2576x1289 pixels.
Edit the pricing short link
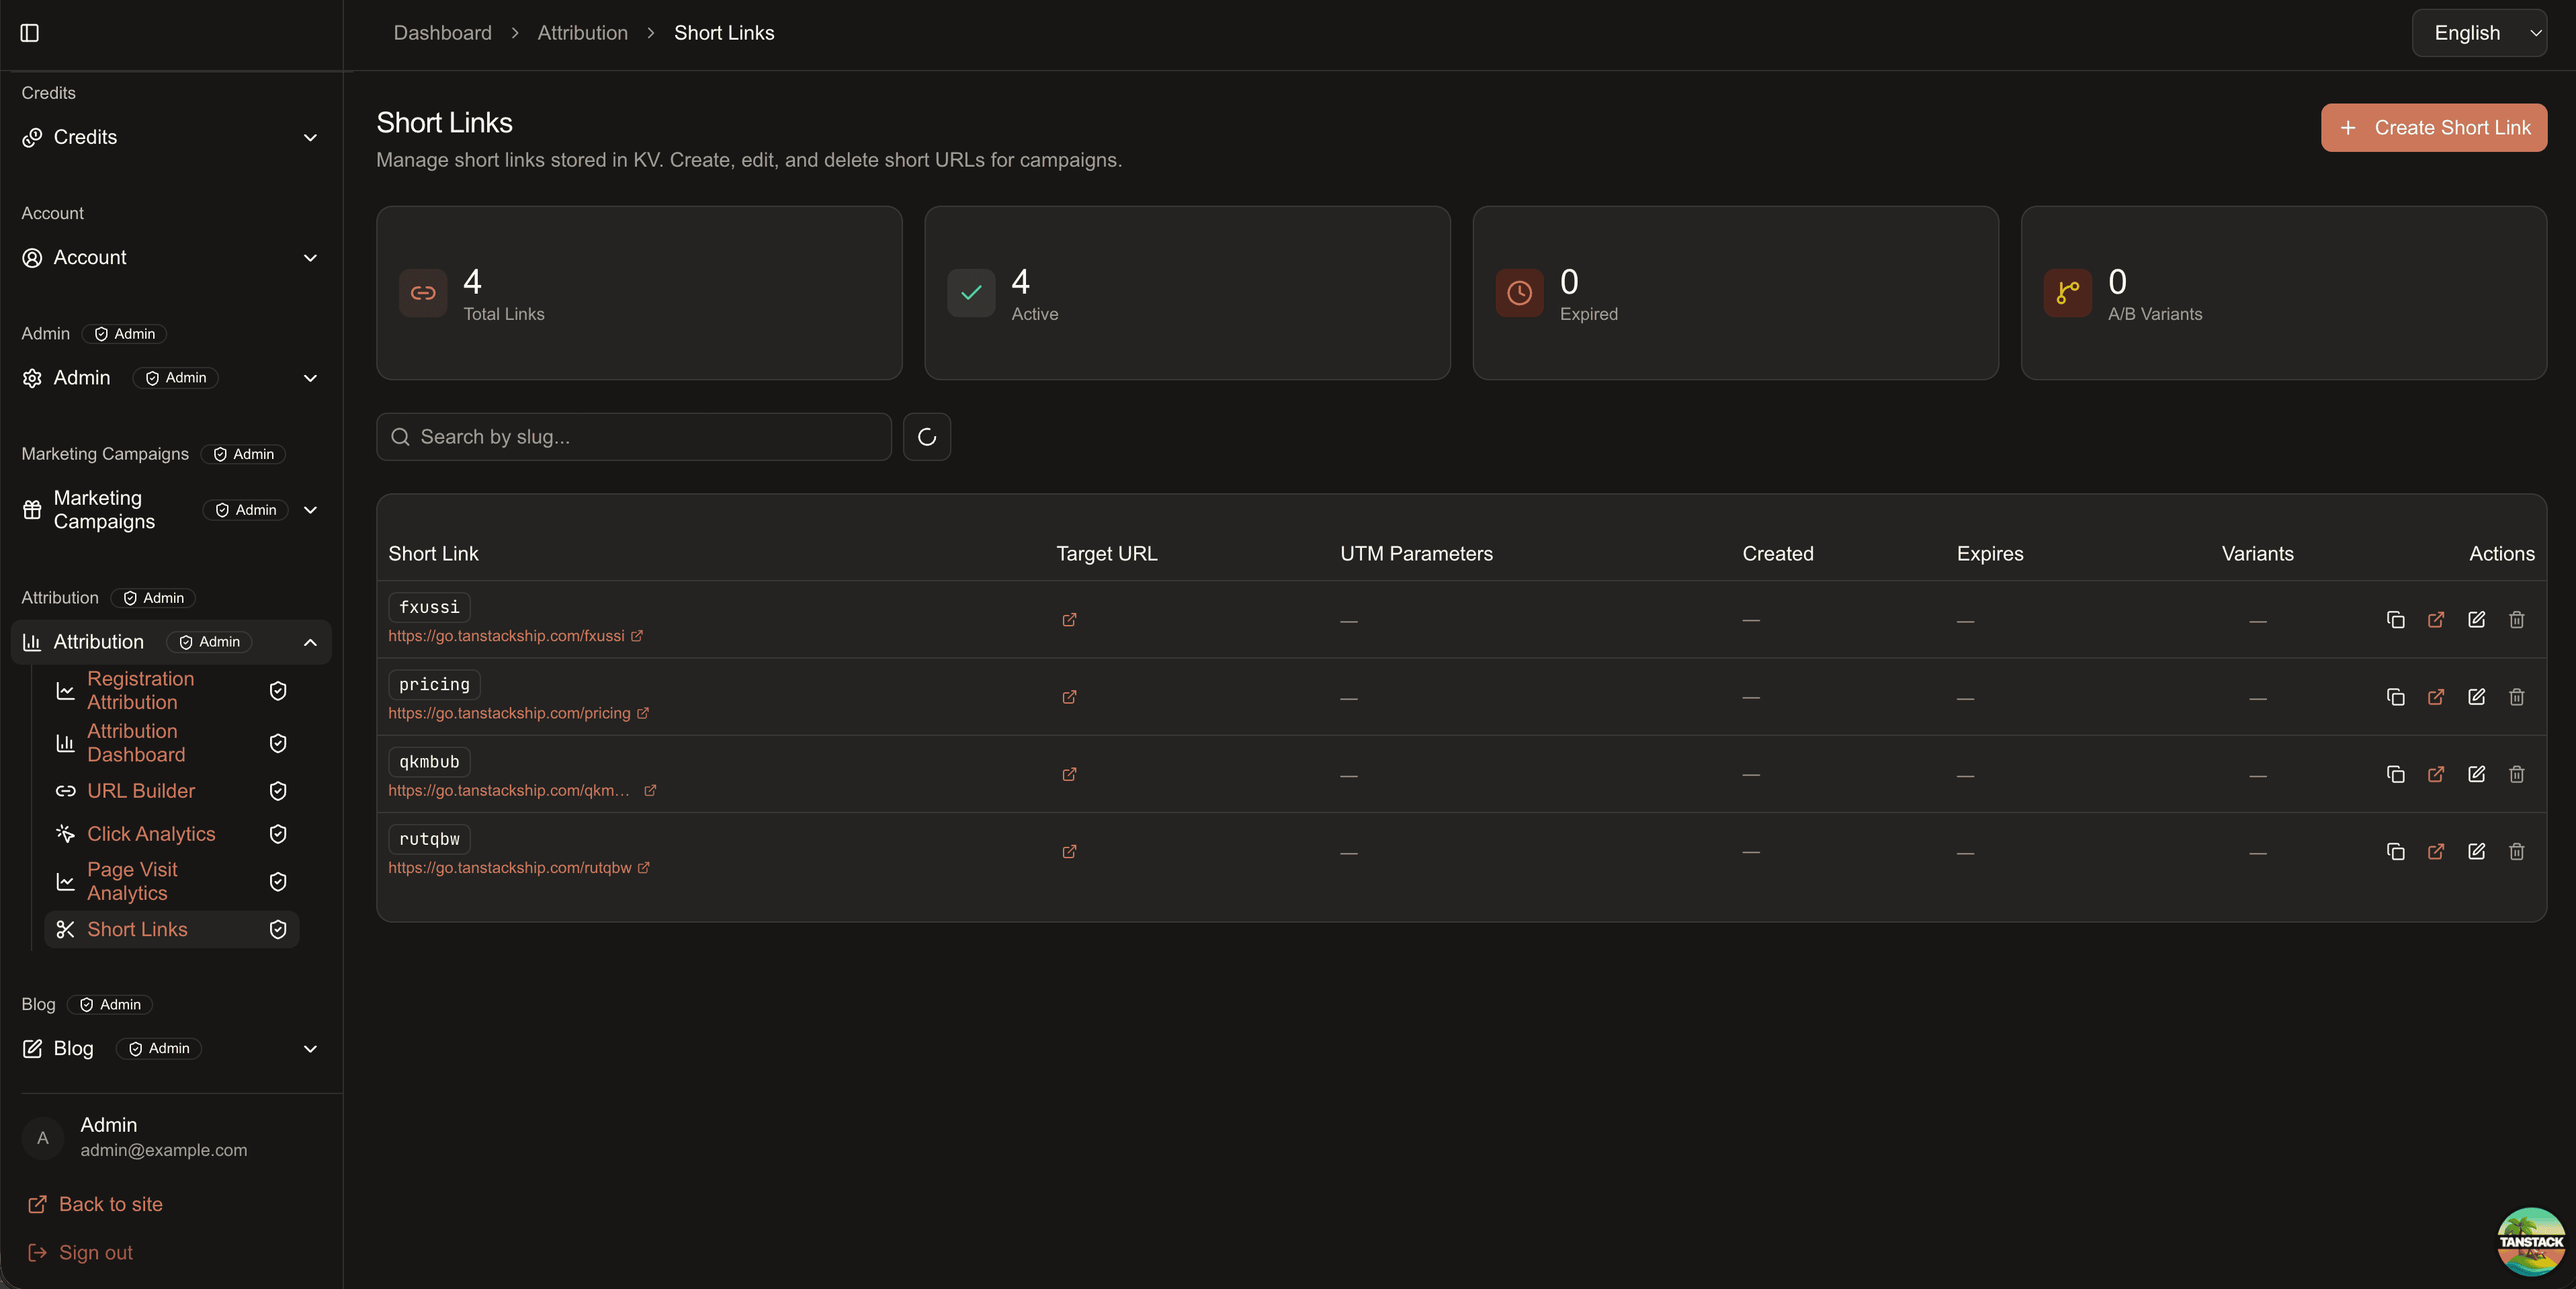point(2476,697)
